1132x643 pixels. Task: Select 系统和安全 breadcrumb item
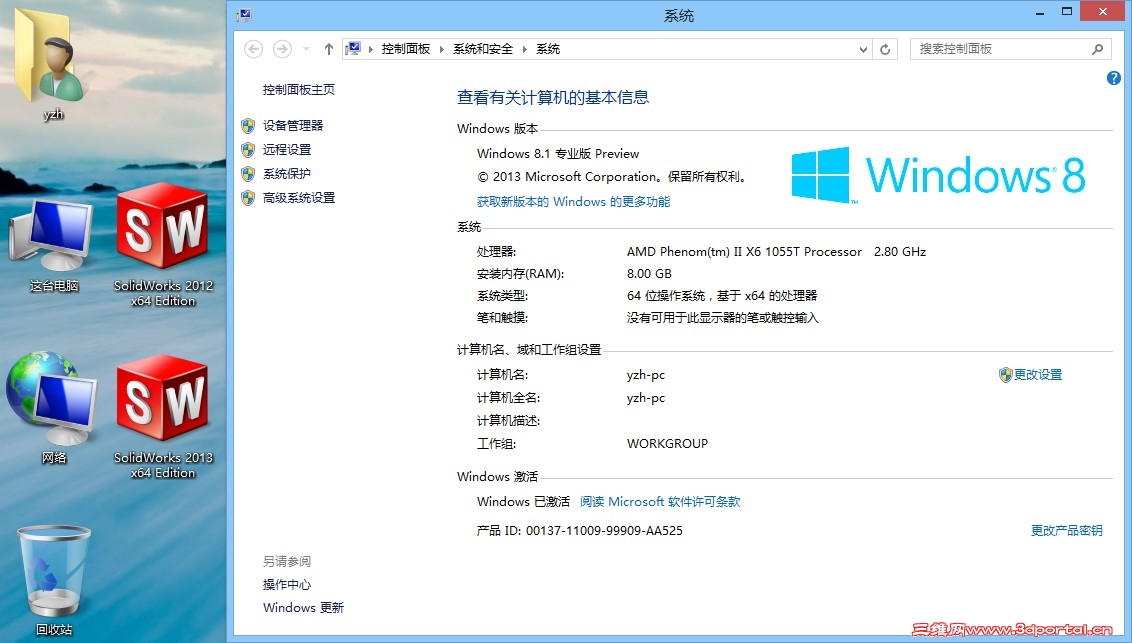[483, 48]
